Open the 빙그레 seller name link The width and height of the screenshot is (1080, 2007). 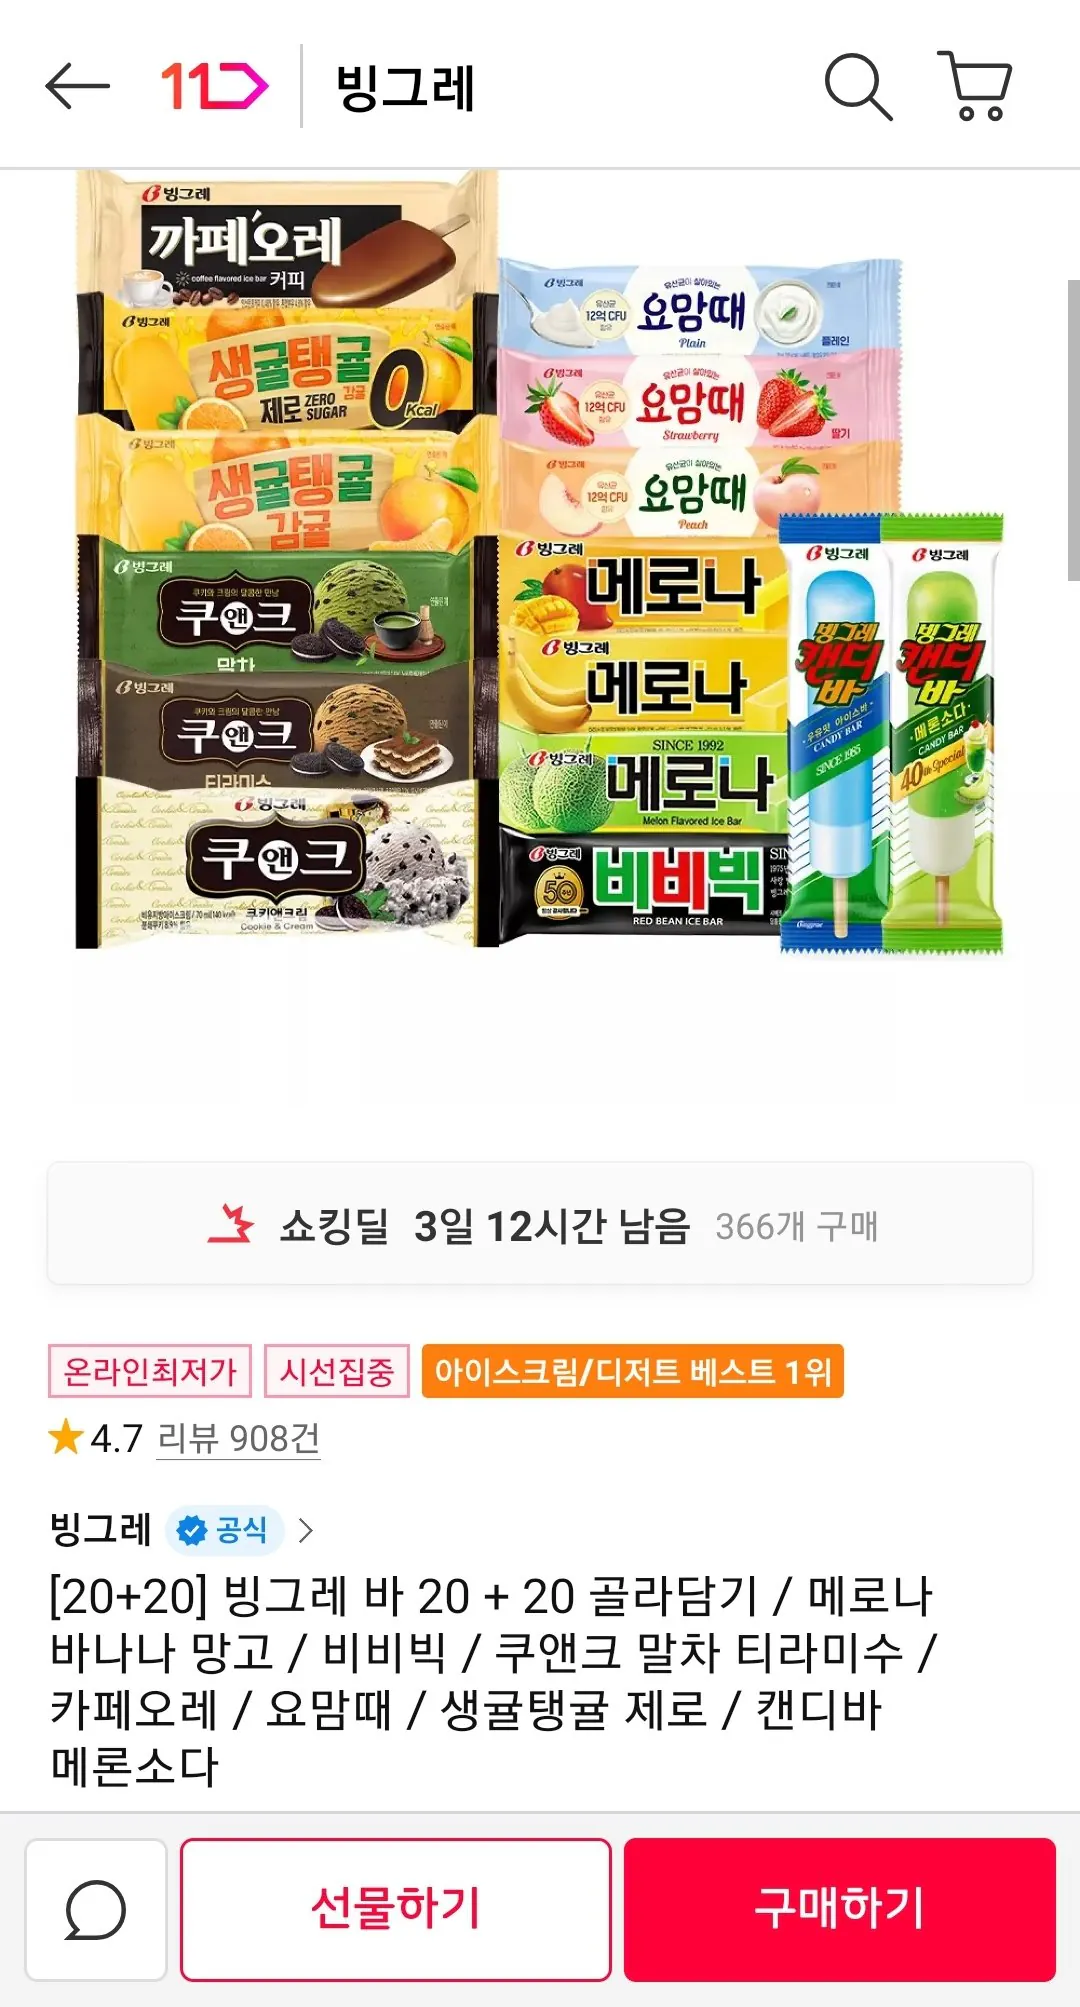point(100,1529)
